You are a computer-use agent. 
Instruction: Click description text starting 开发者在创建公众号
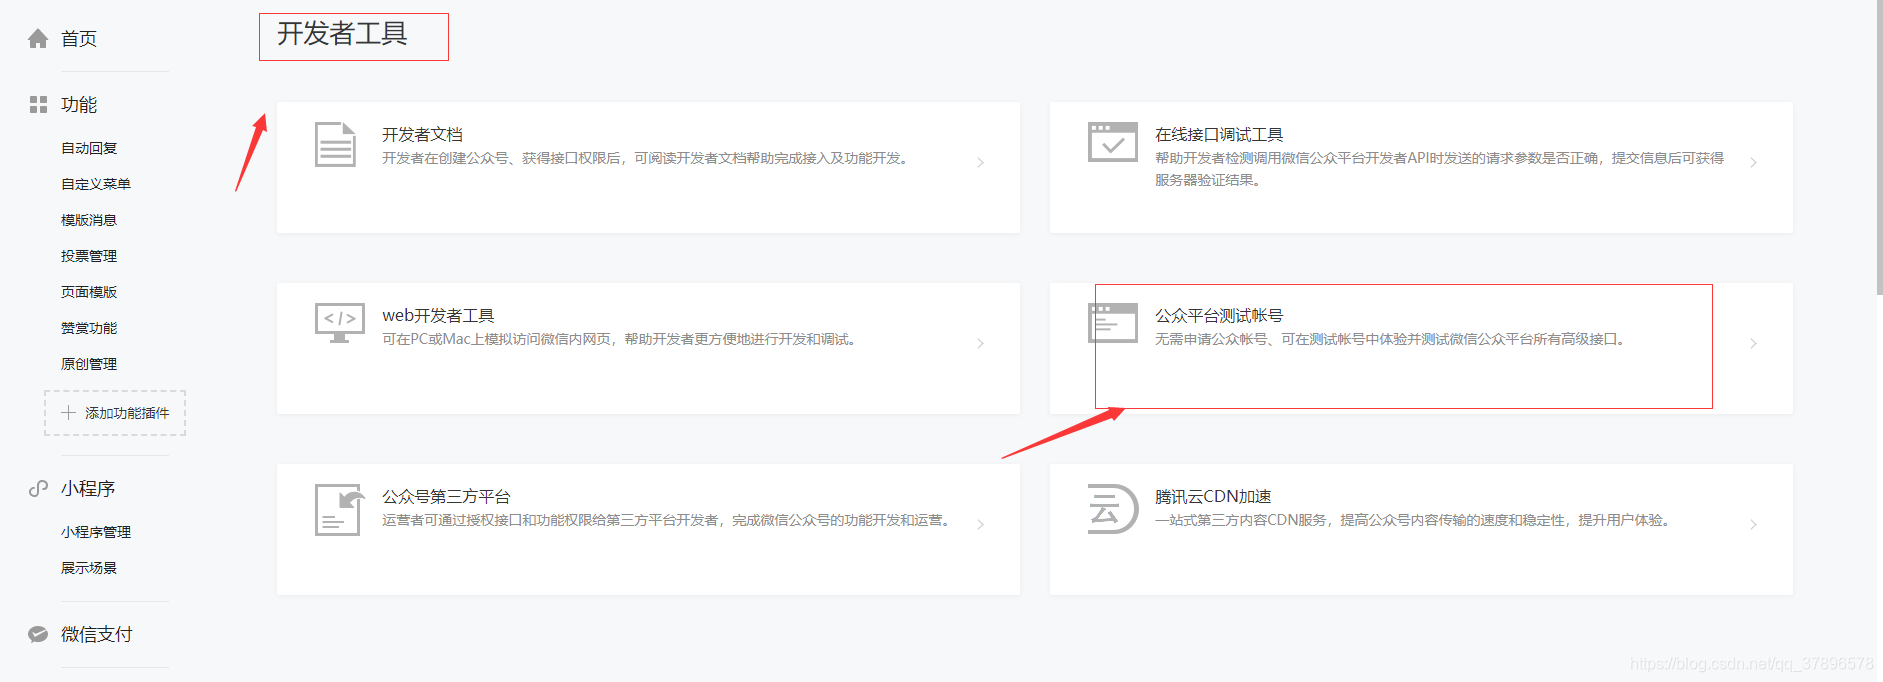tap(647, 158)
